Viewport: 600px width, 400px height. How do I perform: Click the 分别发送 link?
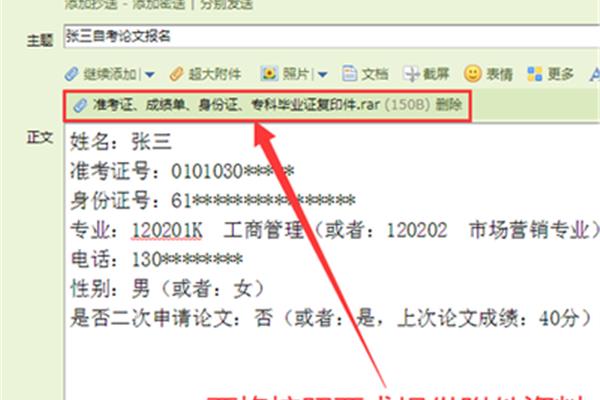pyautogui.click(x=226, y=4)
